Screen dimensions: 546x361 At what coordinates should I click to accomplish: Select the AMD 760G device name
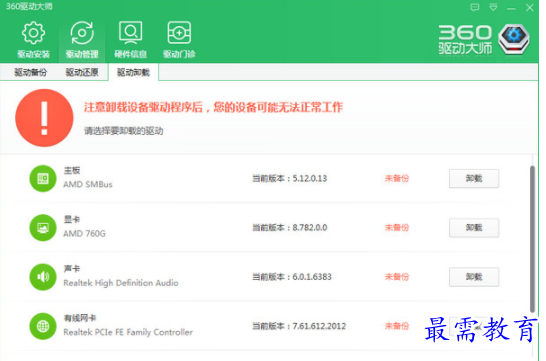84,234
